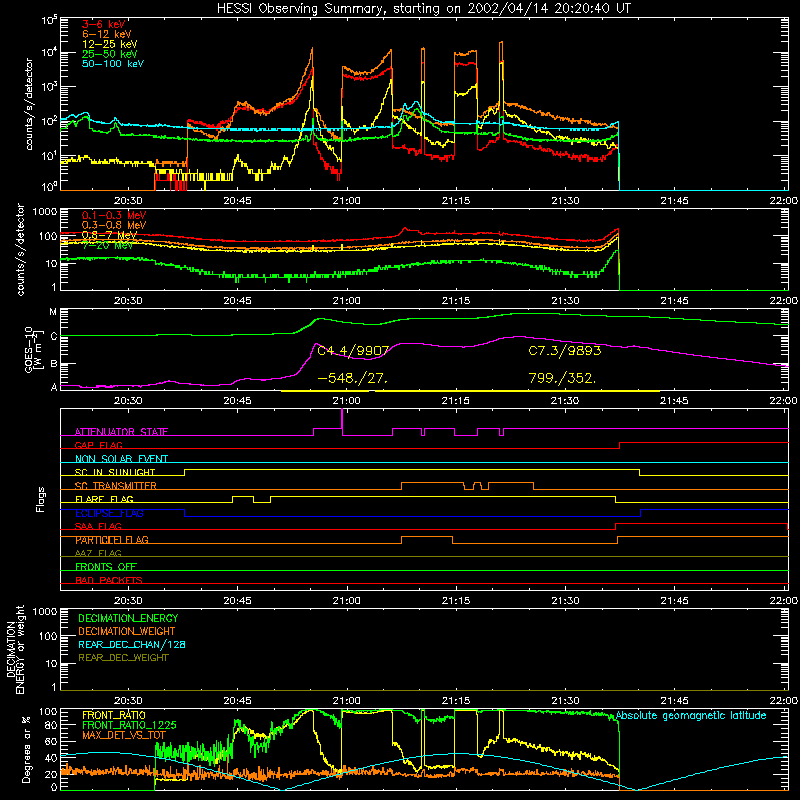Select the 50-100 keV legend label
The image size is (800, 800).
pyautogui.click(x=113, y=64)
